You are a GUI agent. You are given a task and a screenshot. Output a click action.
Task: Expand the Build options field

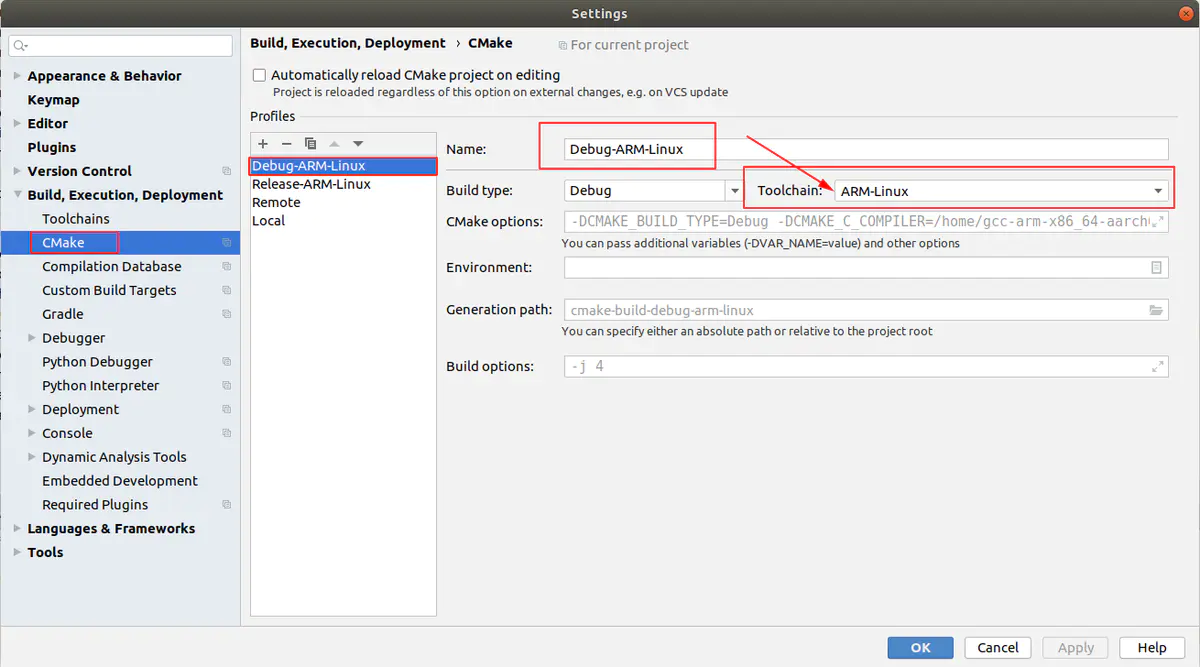1158,366
